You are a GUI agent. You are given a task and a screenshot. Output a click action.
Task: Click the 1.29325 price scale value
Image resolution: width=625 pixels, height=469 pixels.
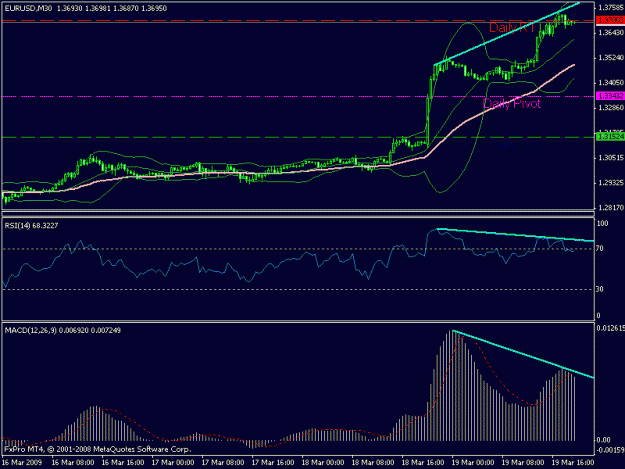611,183
